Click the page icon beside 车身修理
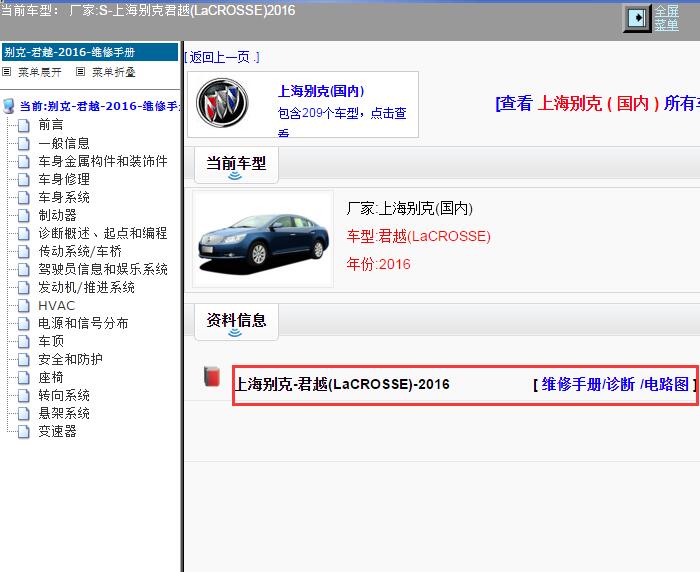 (x=24, y=180)
